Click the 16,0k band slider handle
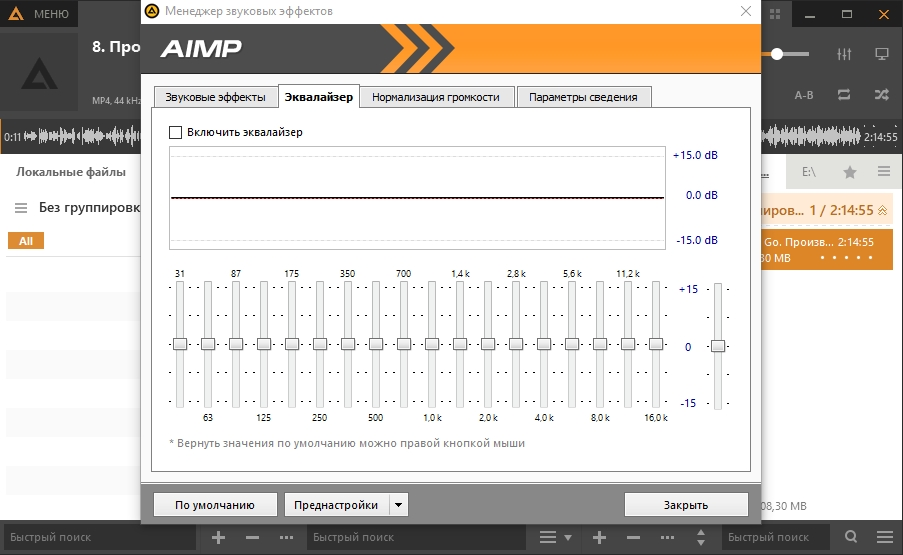The height and width of the screenshot is (555, 903). [656, 344]
